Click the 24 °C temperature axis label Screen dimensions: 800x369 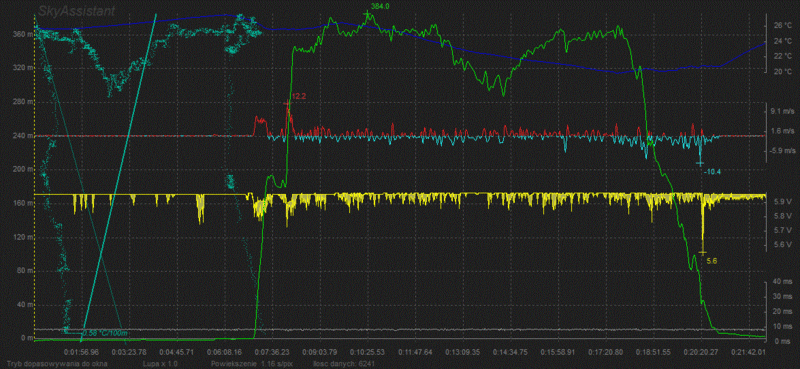pos(782,41)
